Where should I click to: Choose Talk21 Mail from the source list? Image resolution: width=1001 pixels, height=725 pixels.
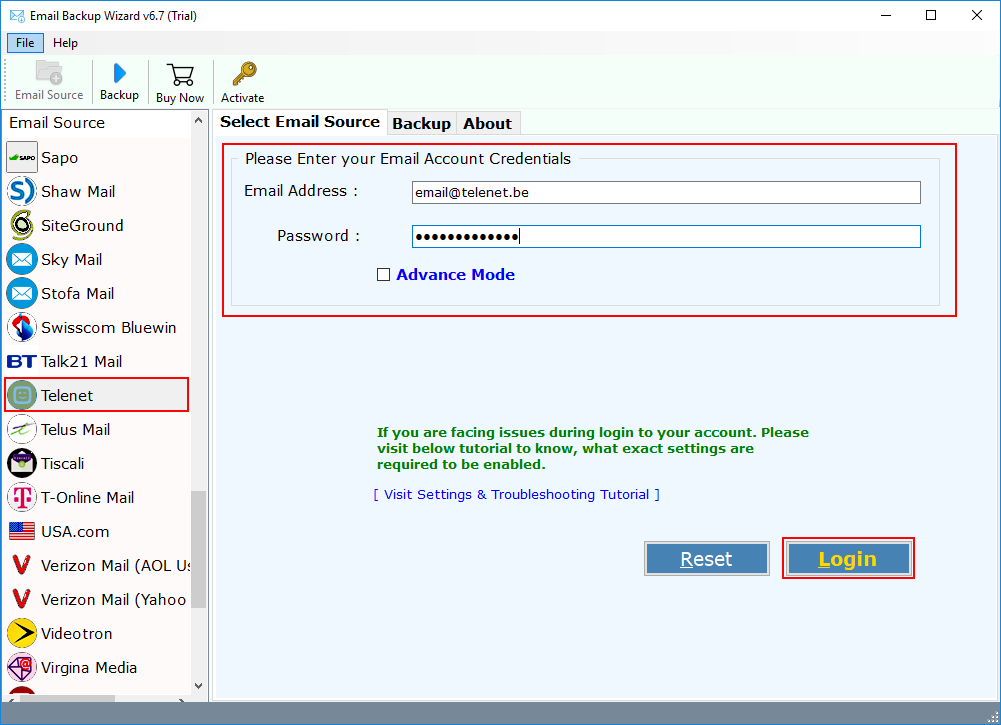pyautogui.click(x=81, y=361)
